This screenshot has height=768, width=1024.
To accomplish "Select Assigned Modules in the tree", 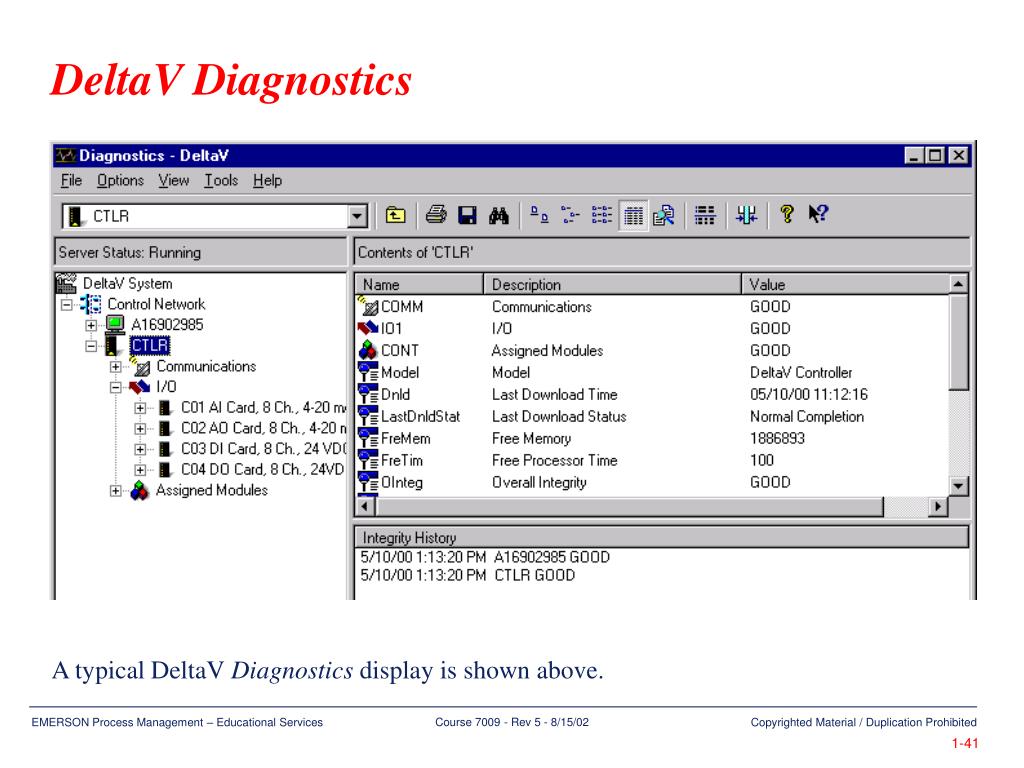I will 212,490.
